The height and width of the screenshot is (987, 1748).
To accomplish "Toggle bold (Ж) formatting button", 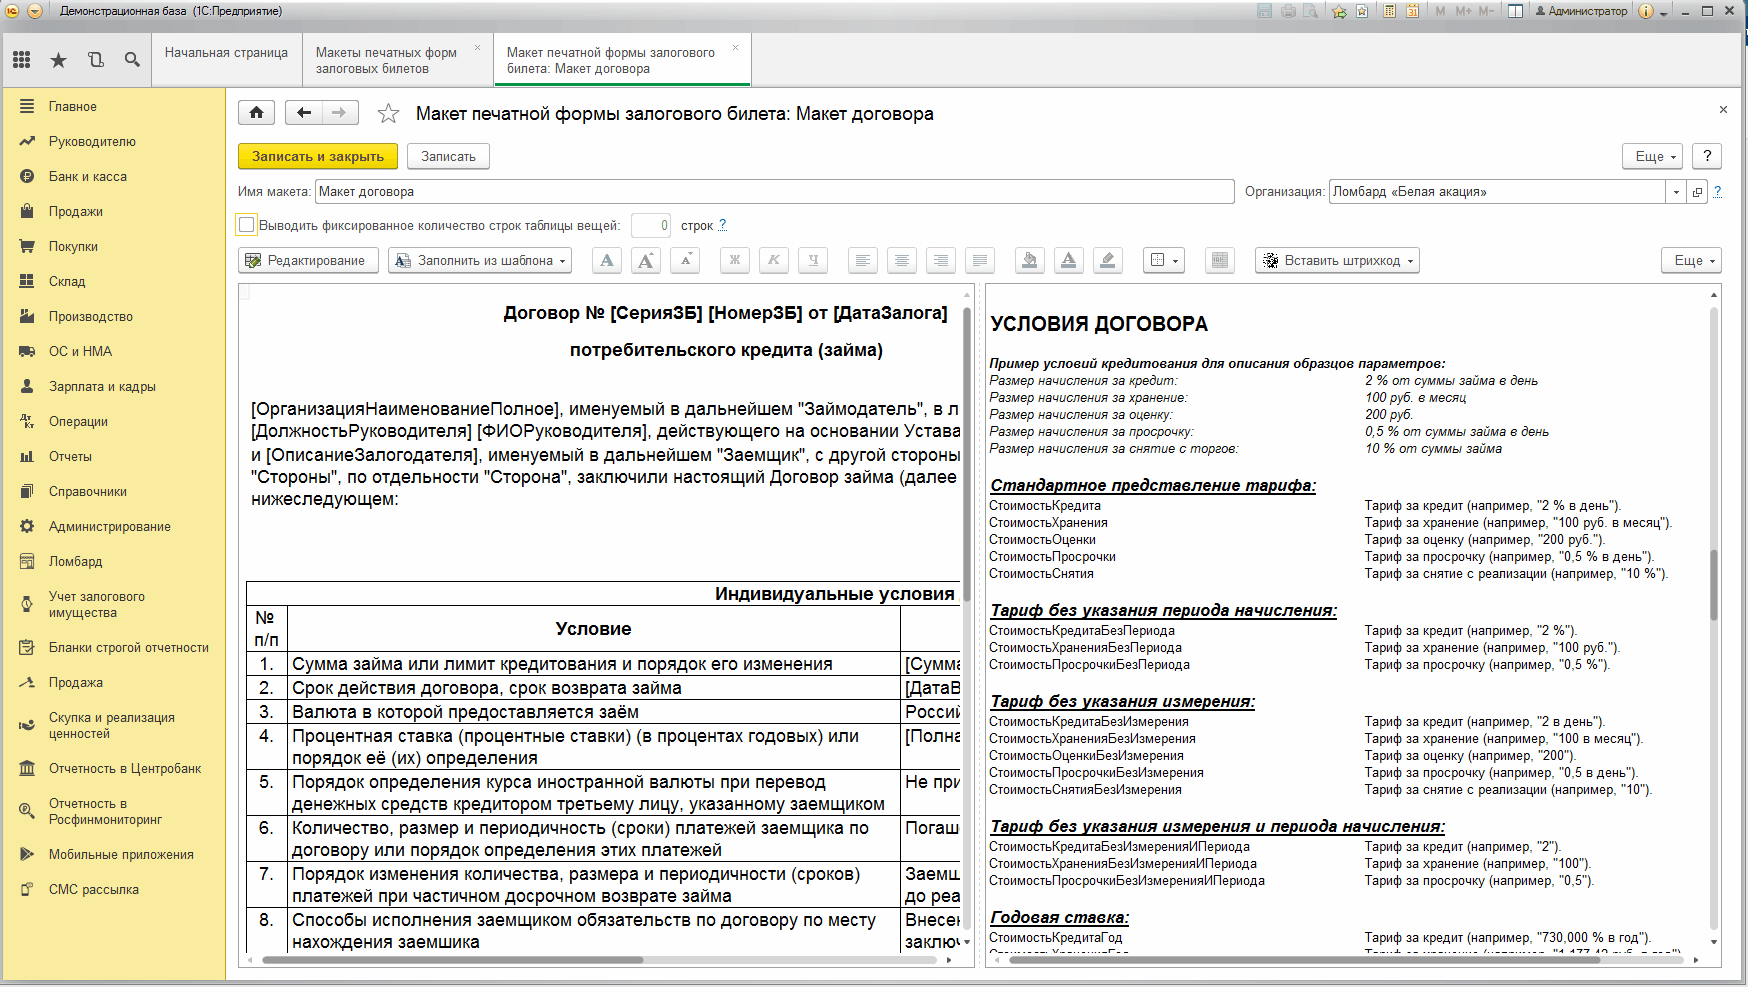I will click(x=734, y=260).
